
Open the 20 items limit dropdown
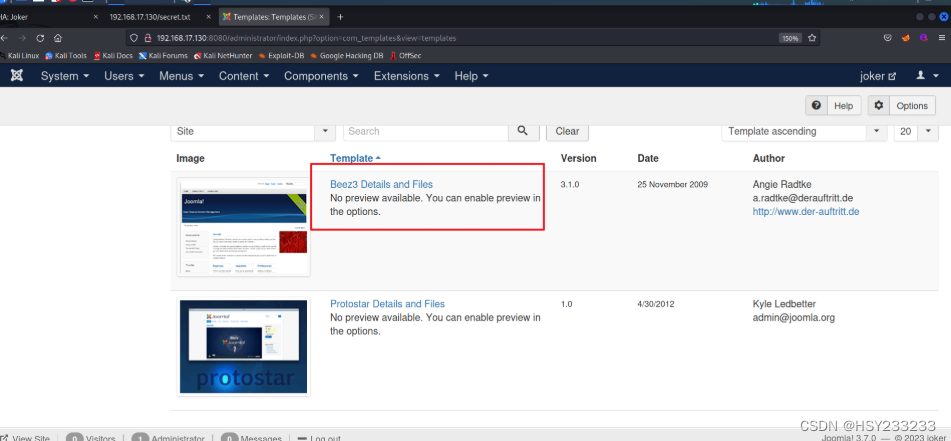pyautogui.click(x=916, y=131)
